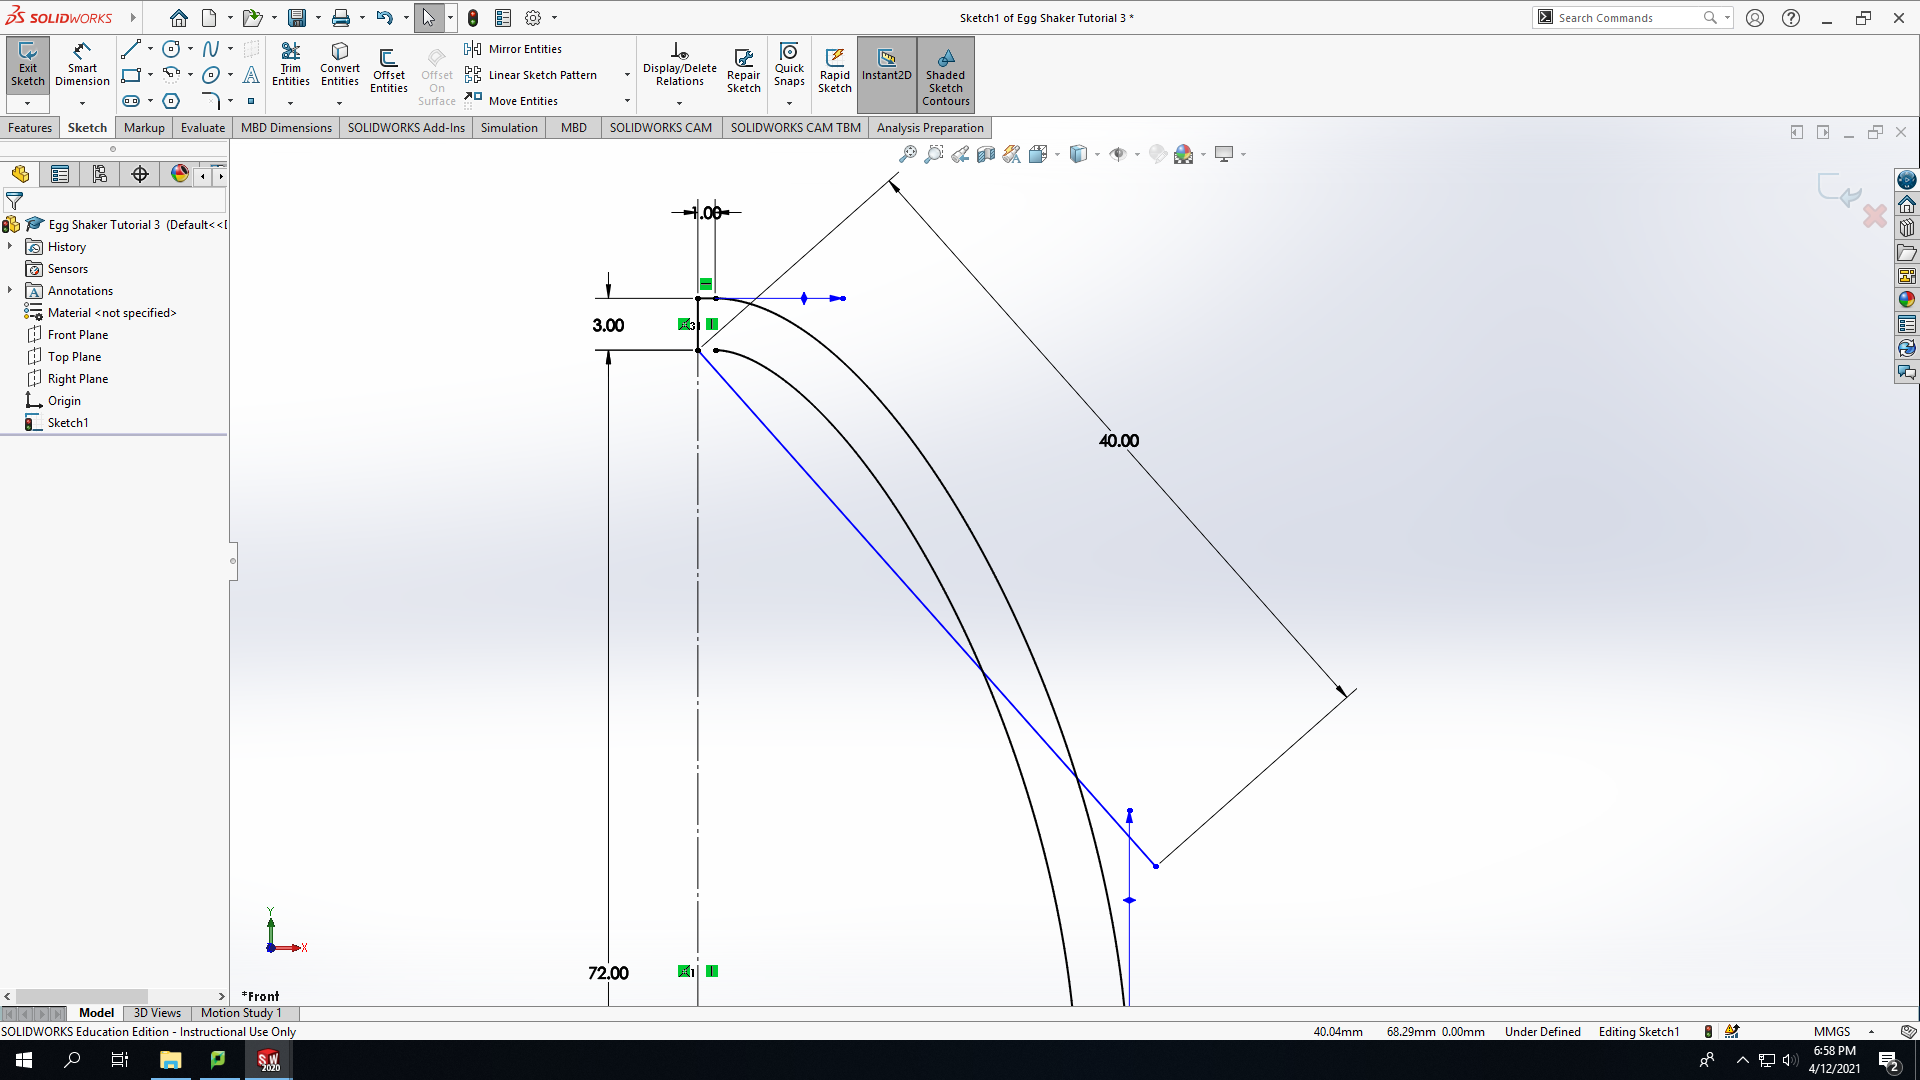The height and width of the screenshot is (1080, 1920).
Task: Choose the Convert Entities tool
Action: [340, 66]
